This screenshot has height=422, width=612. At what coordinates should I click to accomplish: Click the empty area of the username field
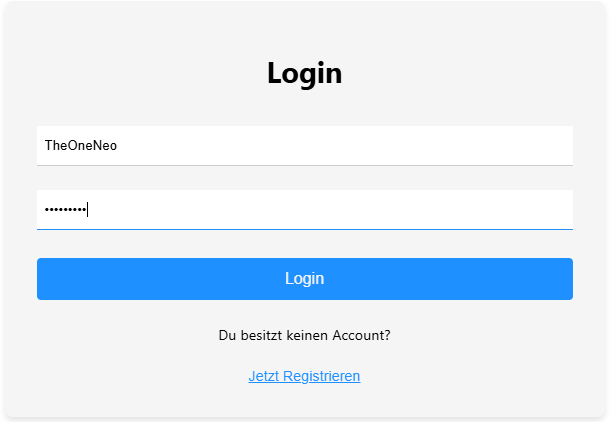pos(343,146)
